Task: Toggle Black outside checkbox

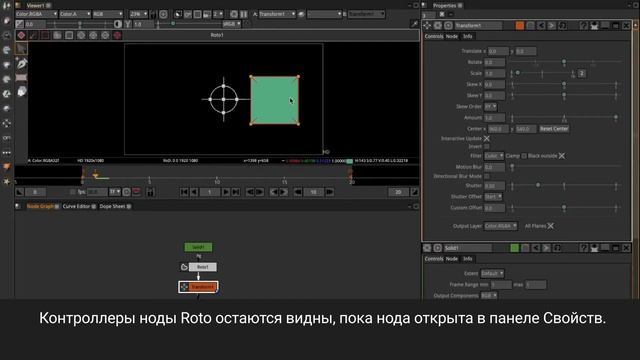Action: coord(562,156)
